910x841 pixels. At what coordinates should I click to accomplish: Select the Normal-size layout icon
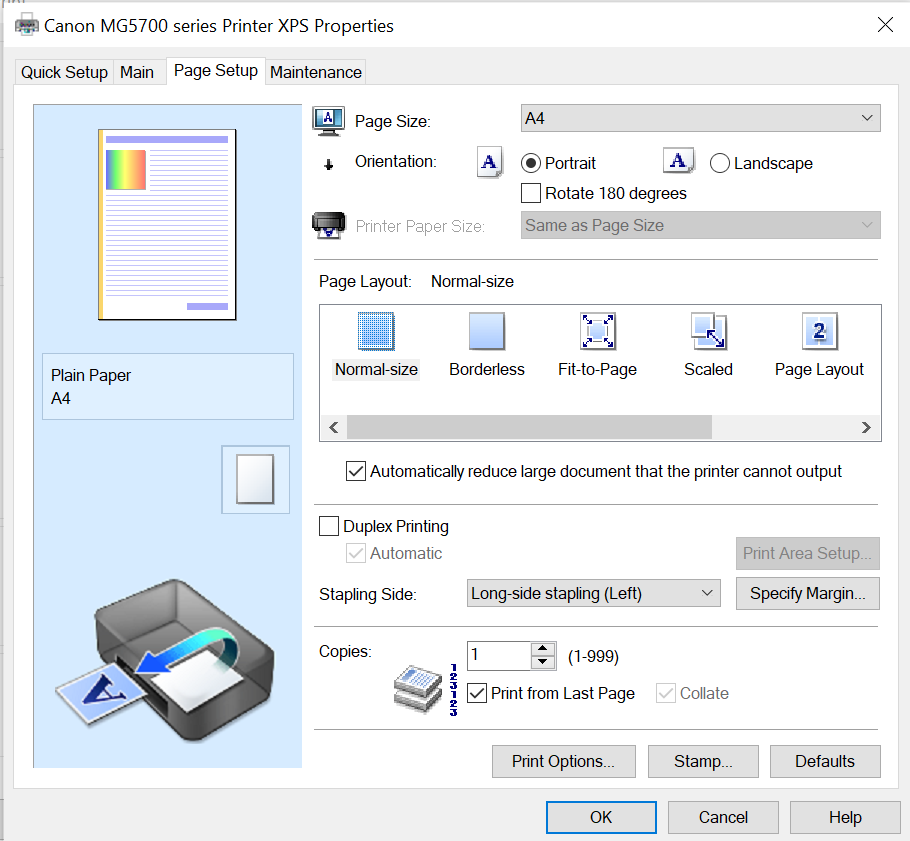[376, 331]
